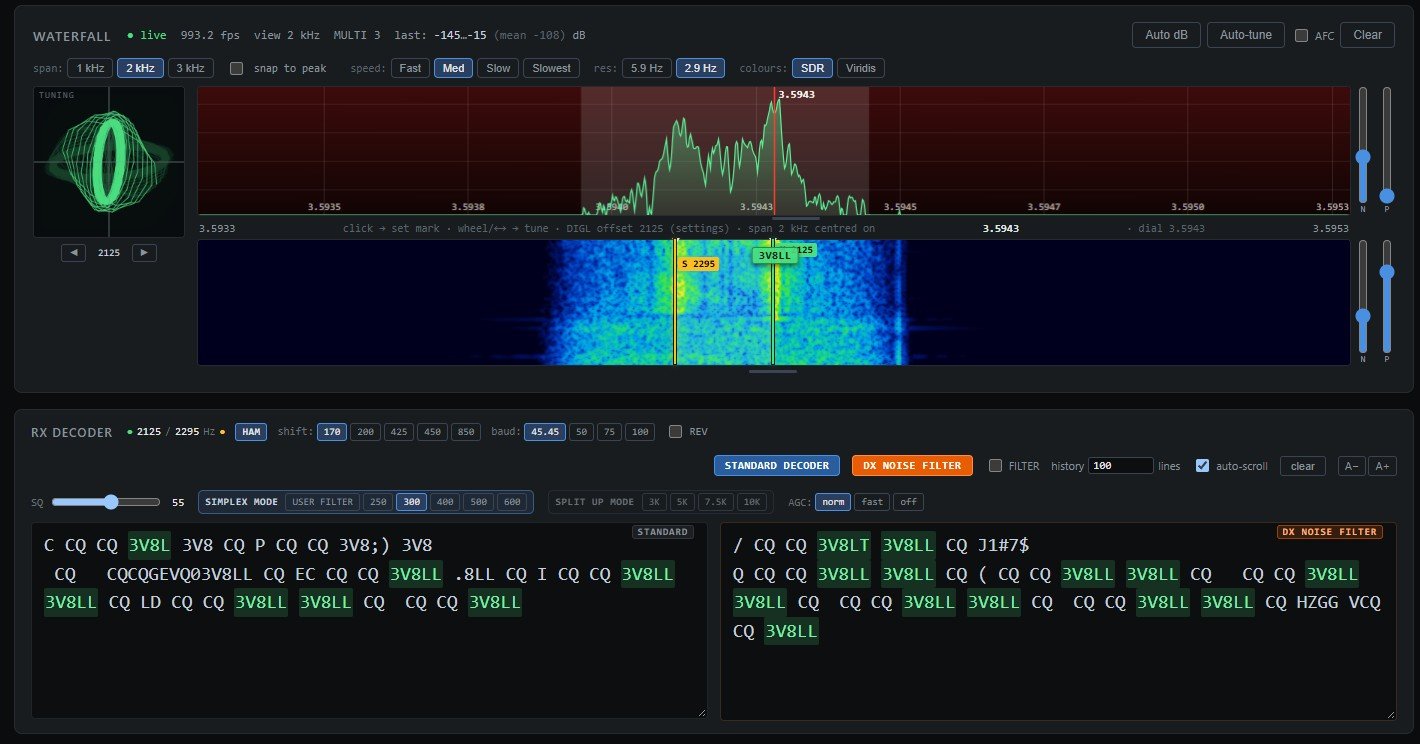Viewport: 1420px width, 744px height.
Task: Switch colours to Viridis palette
Action: 861,68
